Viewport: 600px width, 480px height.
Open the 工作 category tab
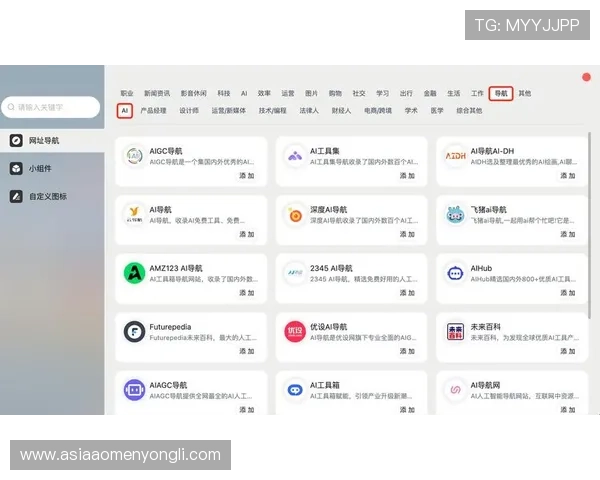pos(478,93)
